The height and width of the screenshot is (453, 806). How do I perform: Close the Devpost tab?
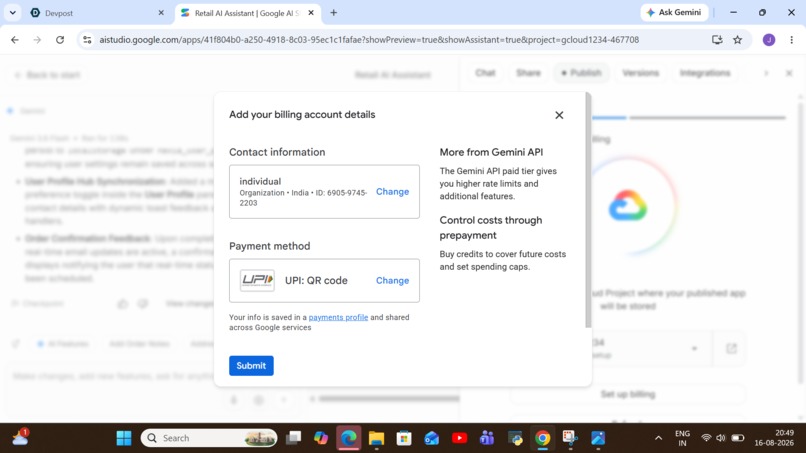[161, 13]
